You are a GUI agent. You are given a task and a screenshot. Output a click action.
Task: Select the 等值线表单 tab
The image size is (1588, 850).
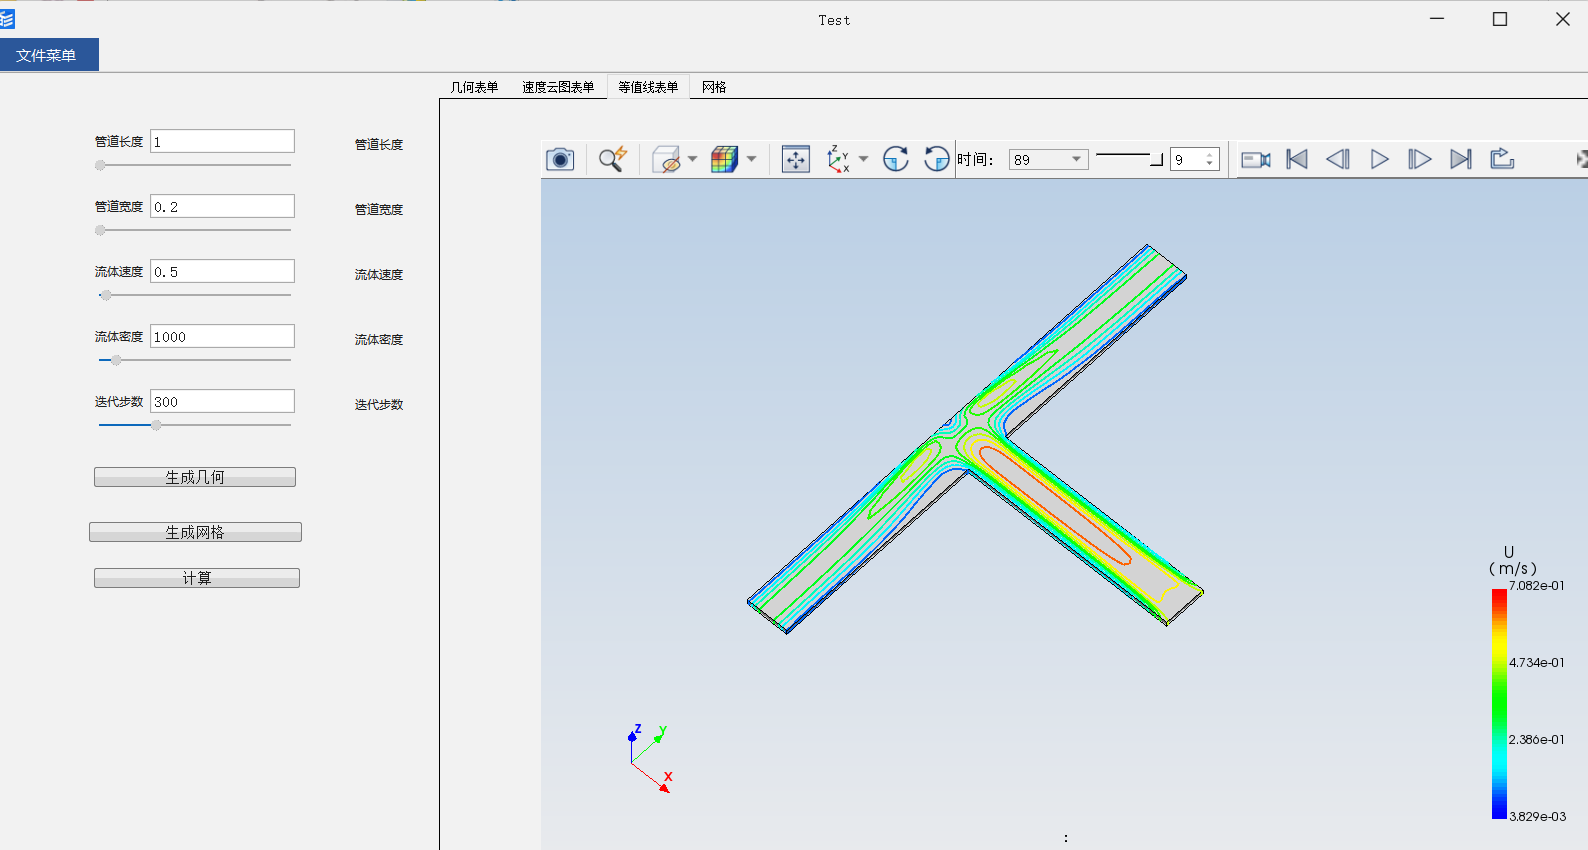(x=648, y=87)
